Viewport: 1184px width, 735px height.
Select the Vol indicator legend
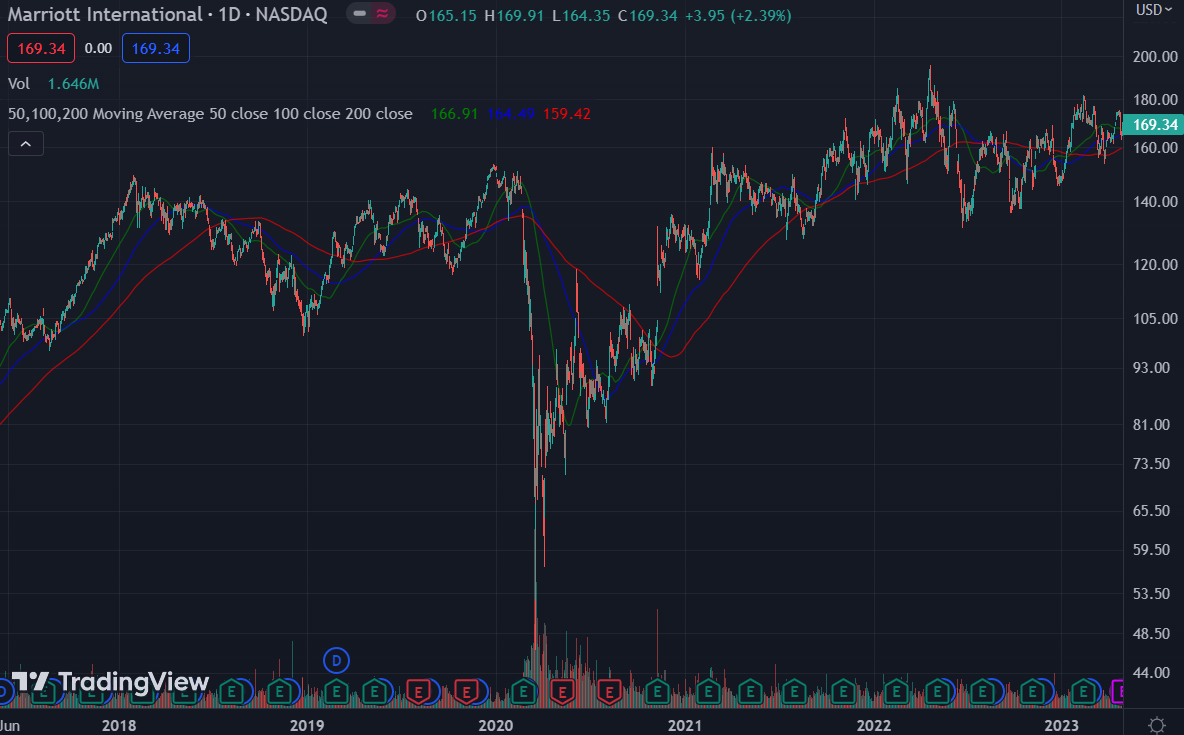(19, 84)
